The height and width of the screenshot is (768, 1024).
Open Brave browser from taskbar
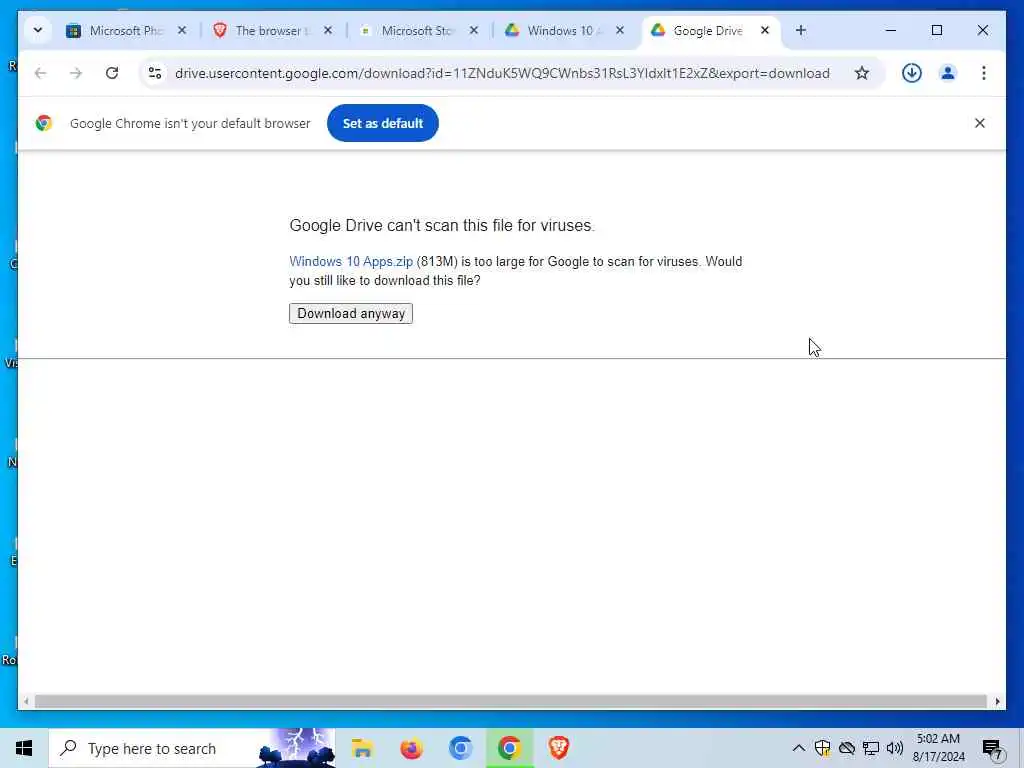(558, 748)
